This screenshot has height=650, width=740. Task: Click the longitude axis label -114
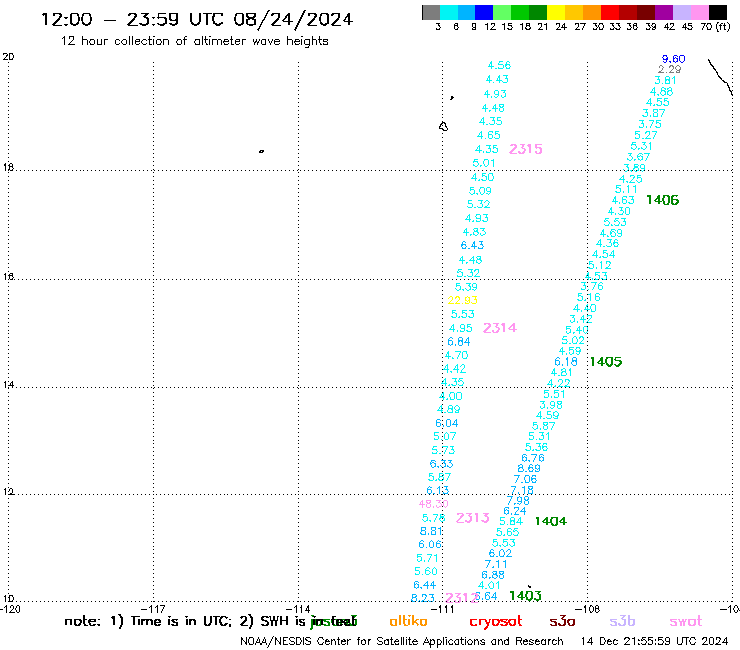tap(298, 609)
